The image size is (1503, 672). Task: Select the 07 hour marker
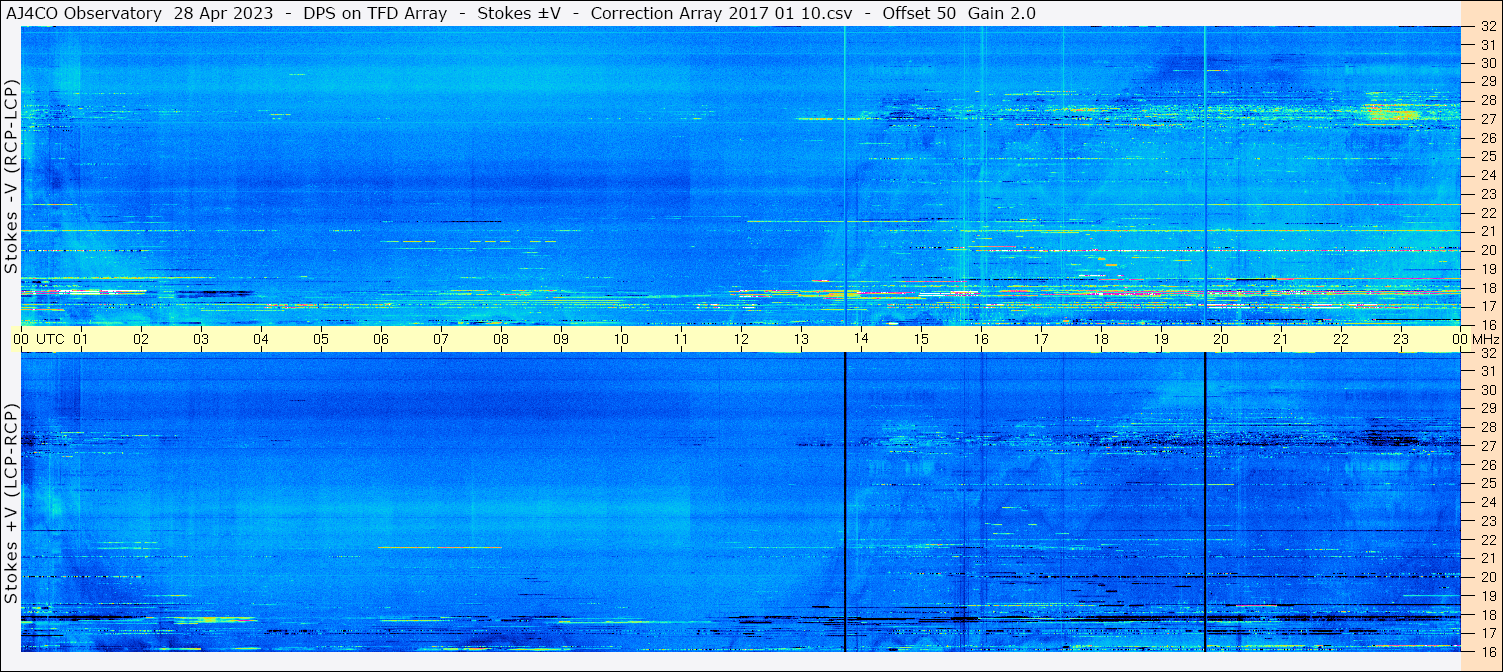pos(441,339)
